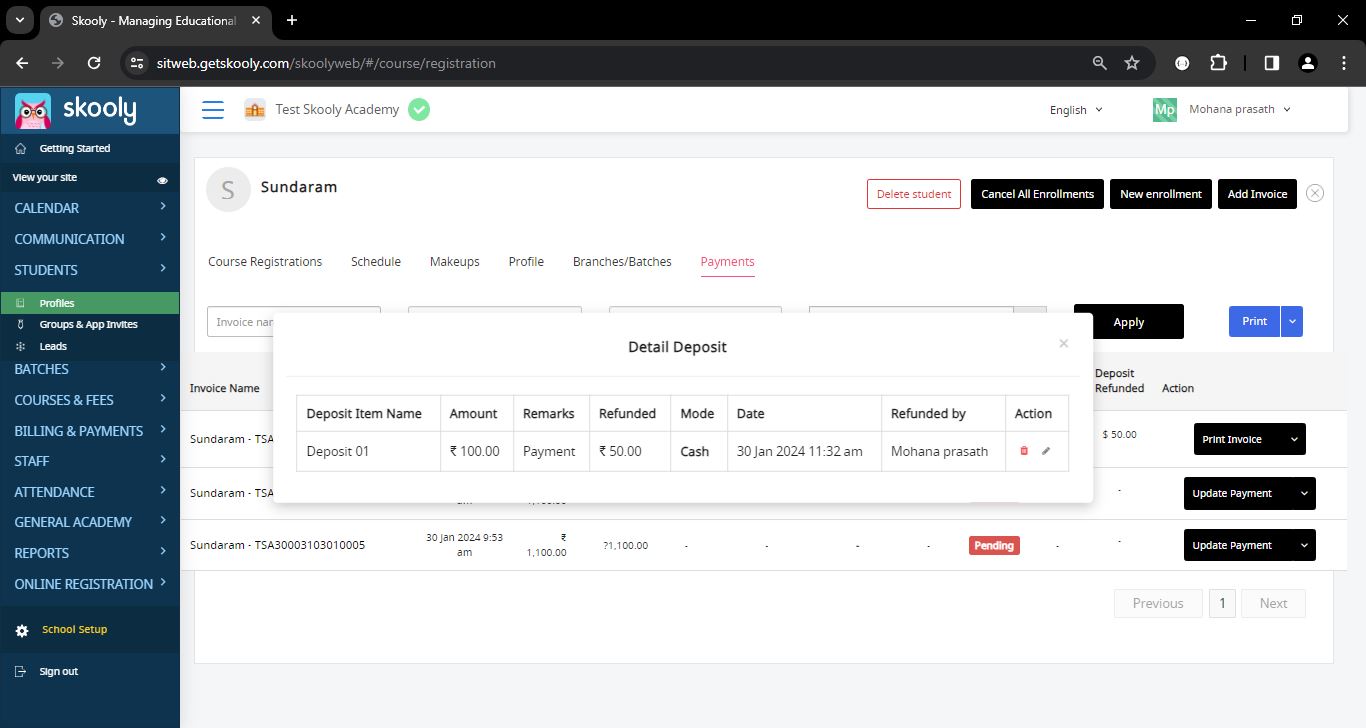This screenshot has height=728, width=1366.
Task: Expand the BILLING & PAYMENTS section
Action: tap(90, 431)
